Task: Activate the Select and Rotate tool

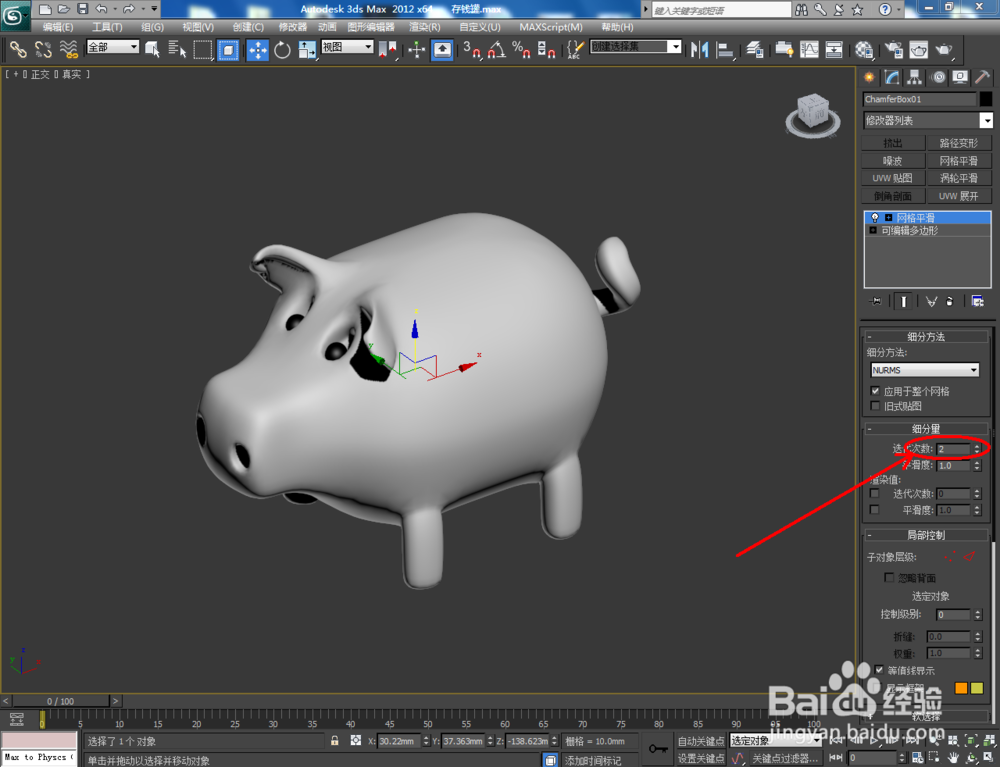Action: coord(282,49)
